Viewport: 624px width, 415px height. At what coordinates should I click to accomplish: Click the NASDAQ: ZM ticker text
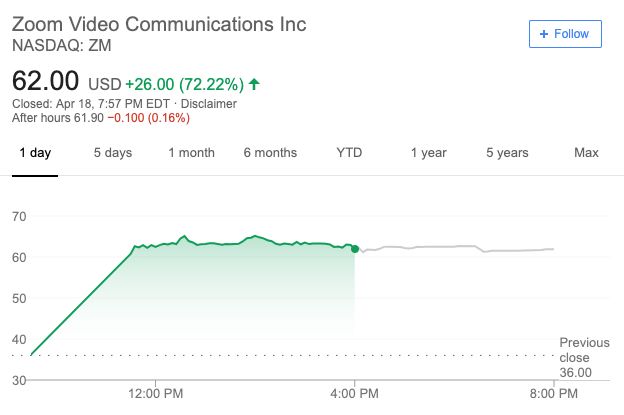point(60,45)
